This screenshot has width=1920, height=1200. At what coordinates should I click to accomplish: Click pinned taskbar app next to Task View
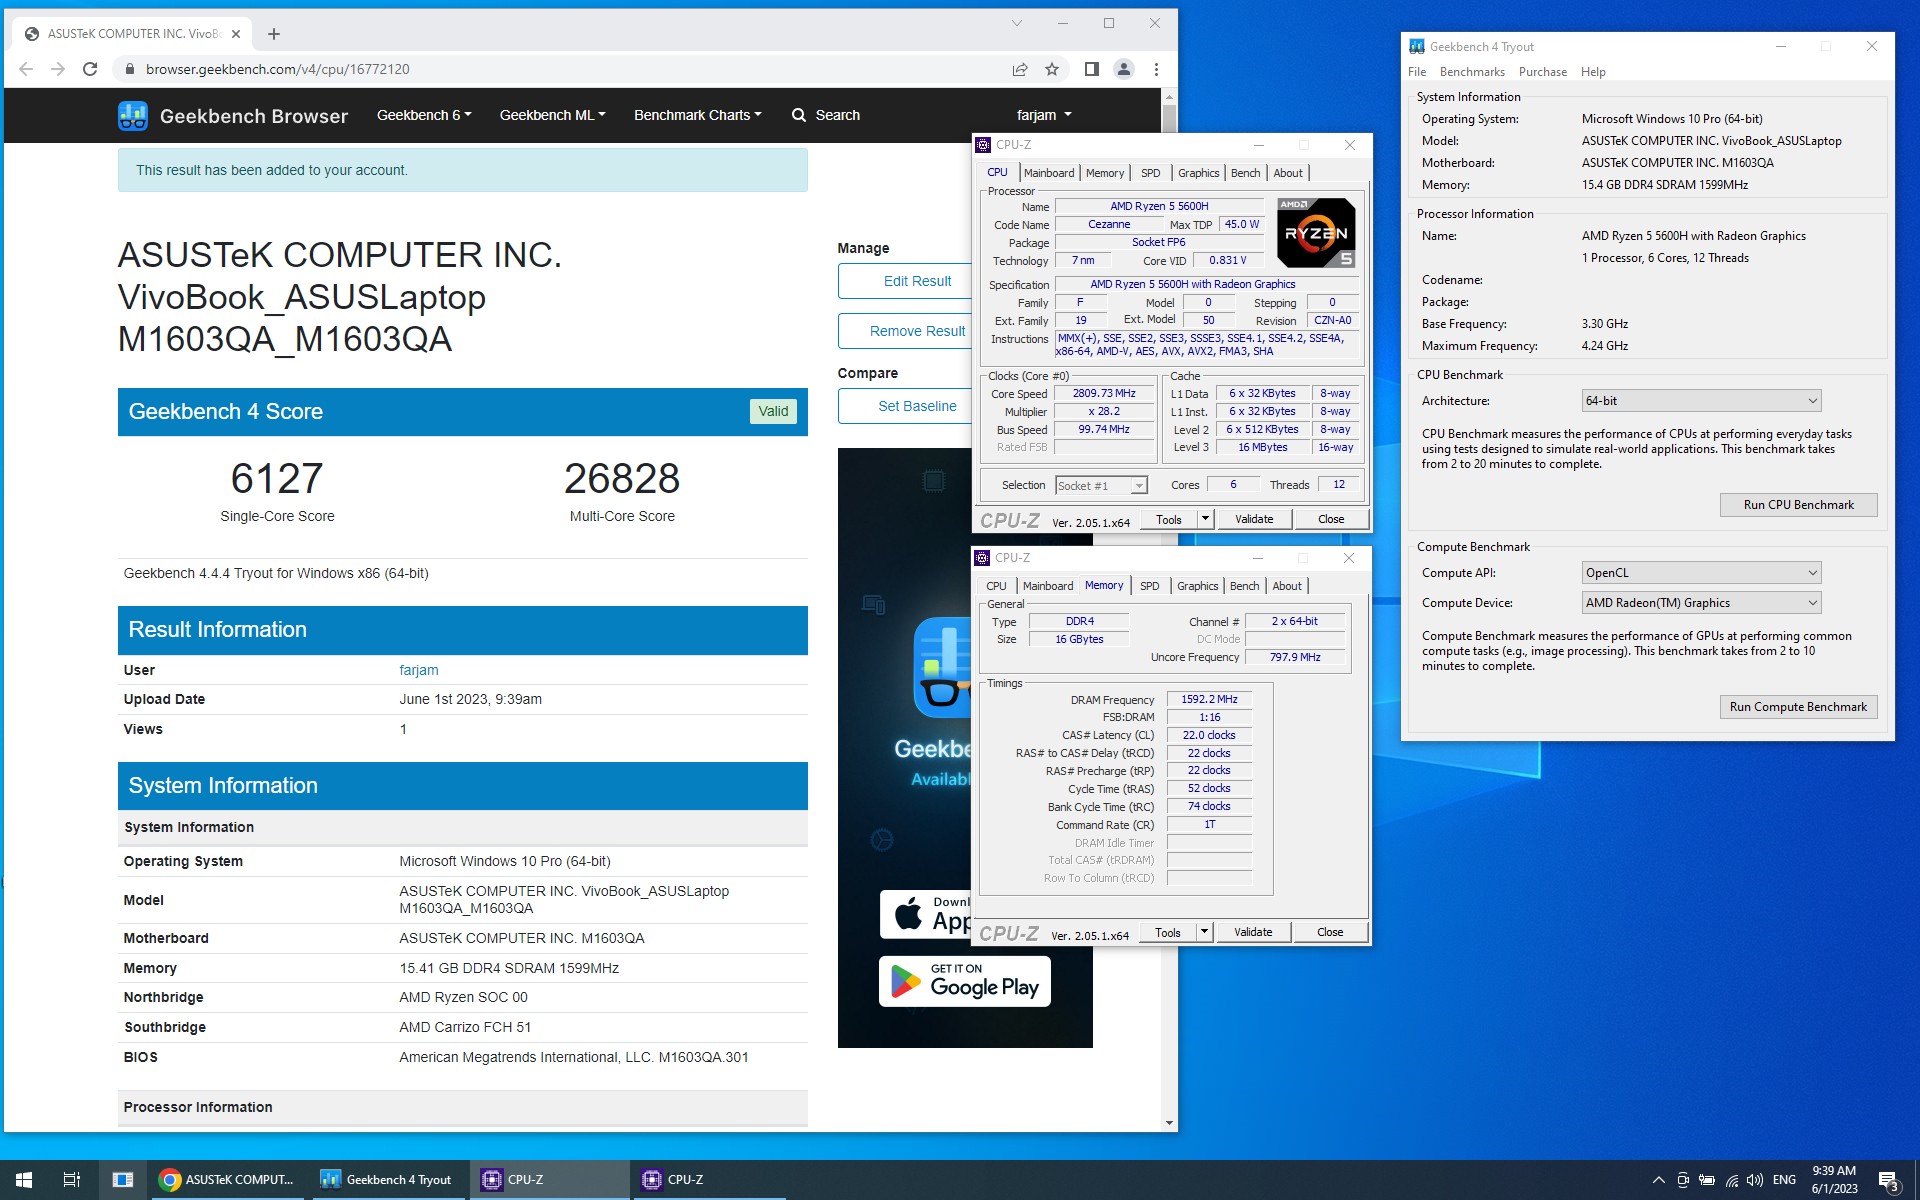click(x=122, y=1180)
